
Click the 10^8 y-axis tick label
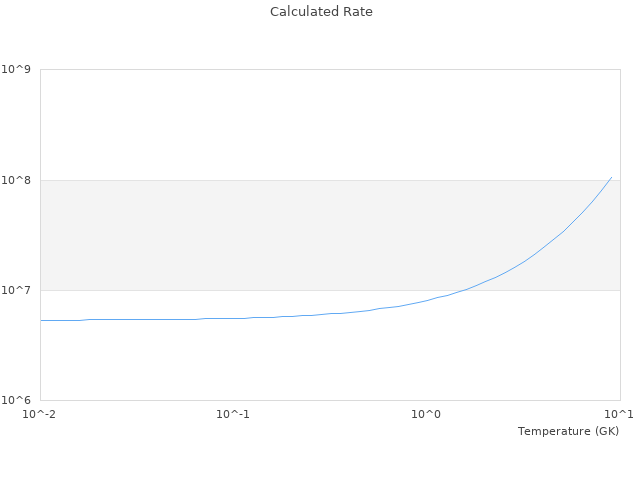[x=18, y=180]
